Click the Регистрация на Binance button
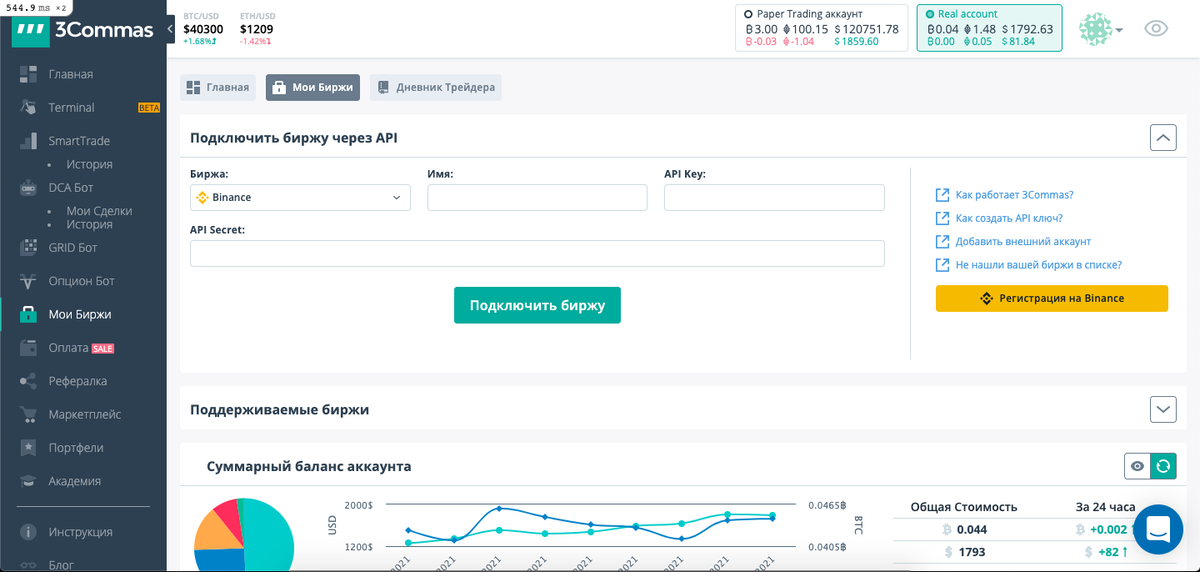Image resolution: width=1200 pixels, height=572 pixels. [x=1052, y=298]
